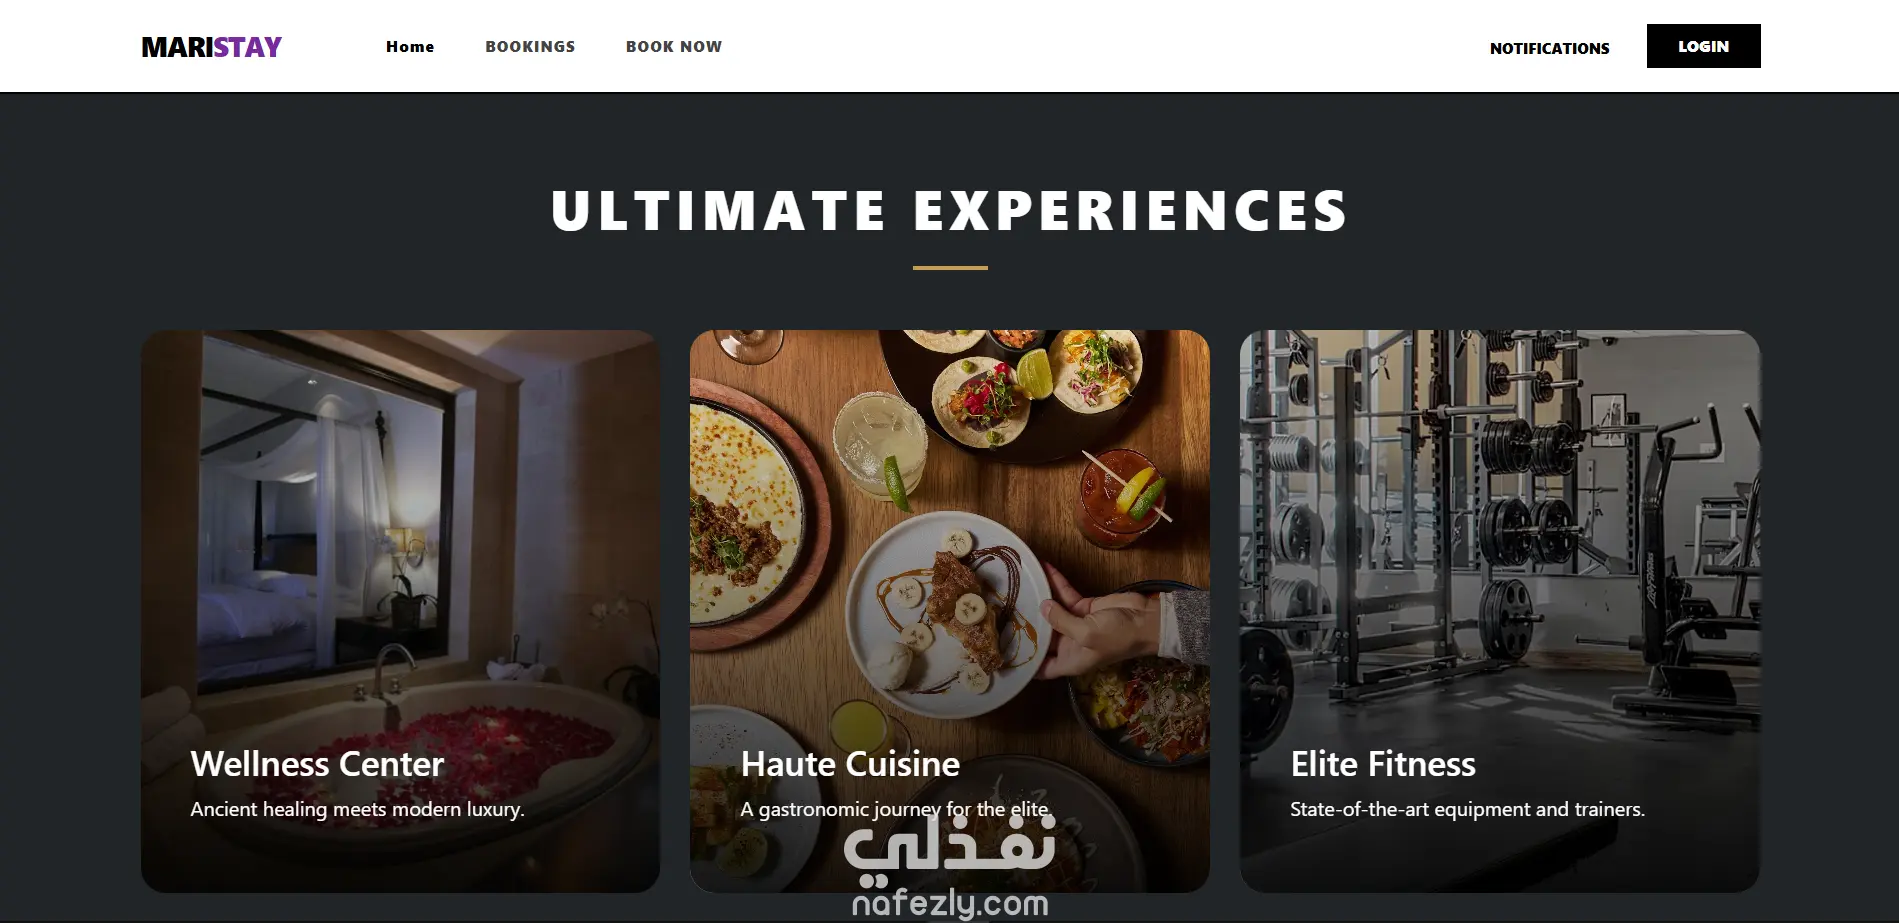
Task: Click the Wellness Center title
Action: 317,764
